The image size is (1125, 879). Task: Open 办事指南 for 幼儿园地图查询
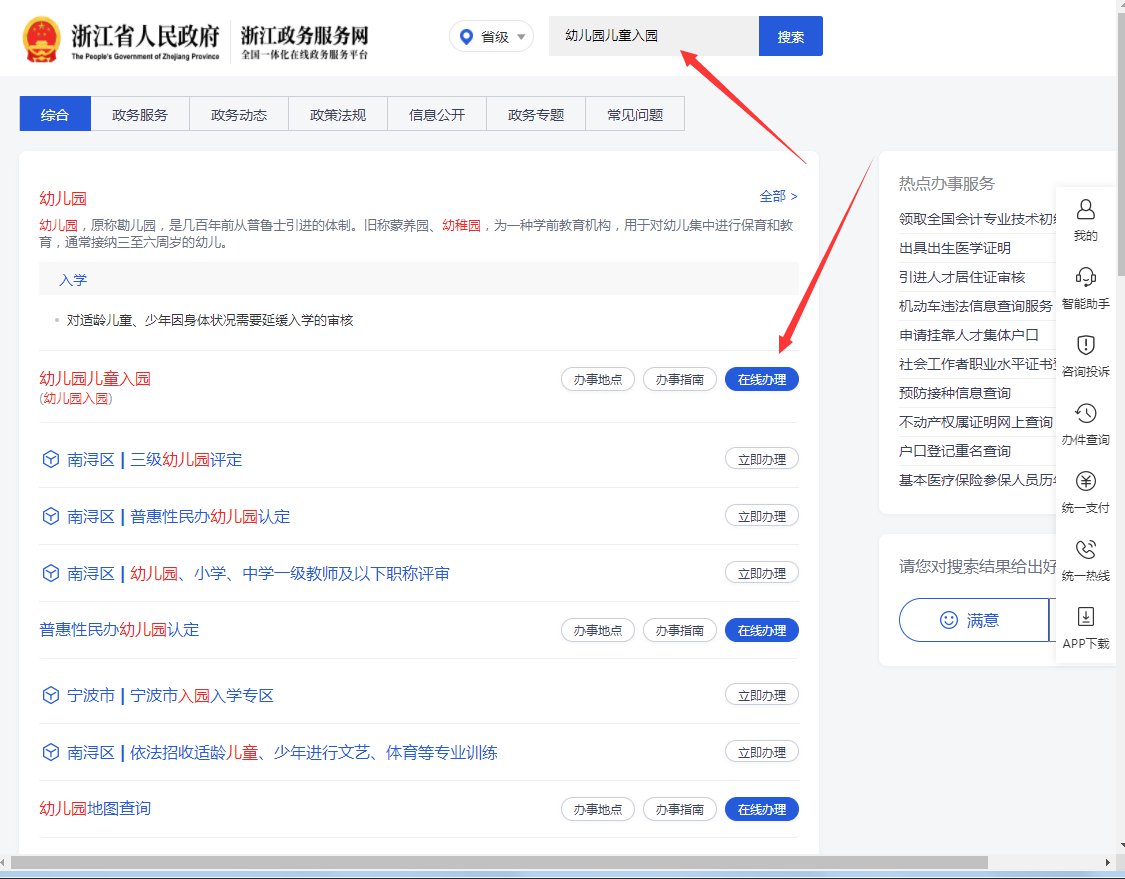click(x=679, y=809)
